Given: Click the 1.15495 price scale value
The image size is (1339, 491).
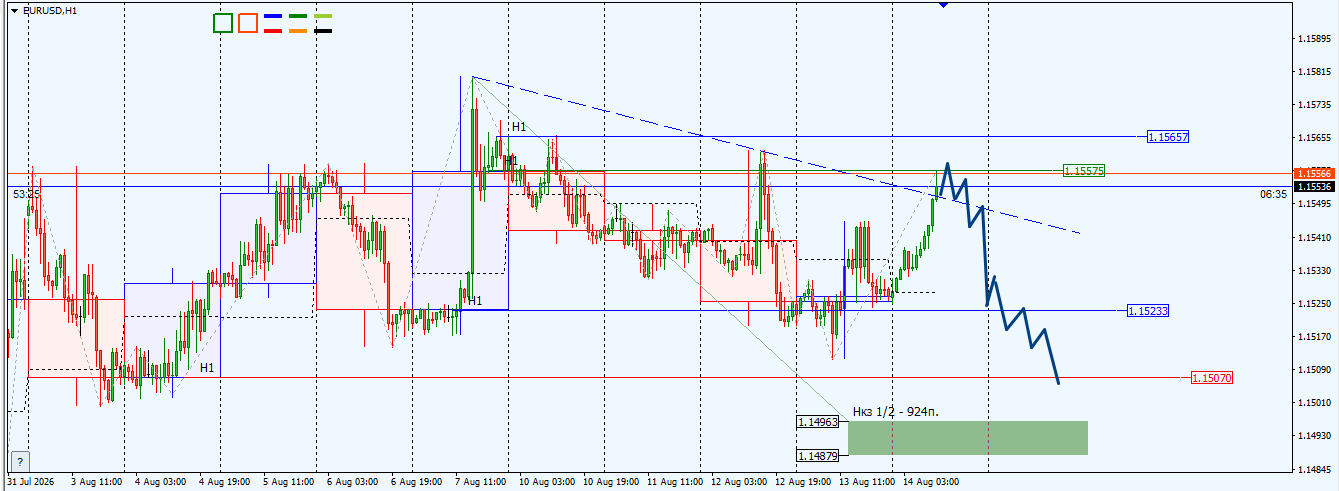Looking at the screenshot, I should (x=1314, y=204).
